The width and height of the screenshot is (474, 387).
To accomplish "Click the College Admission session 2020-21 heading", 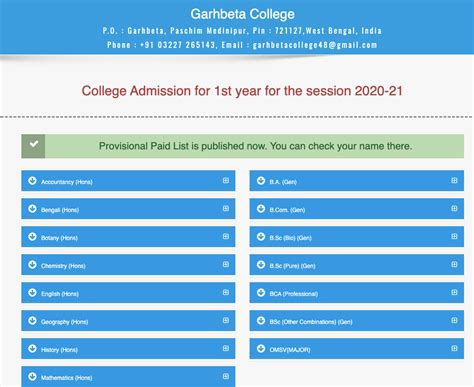I will pos(242,91).
